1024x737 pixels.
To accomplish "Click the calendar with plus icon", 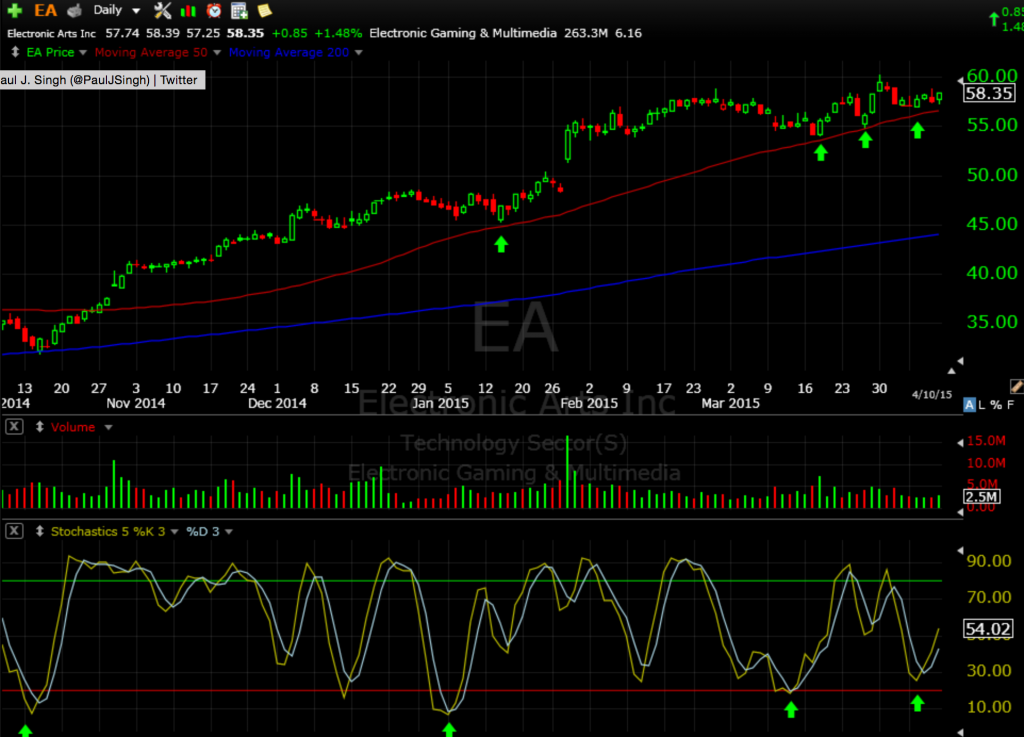I will click(x=239, y=10).
